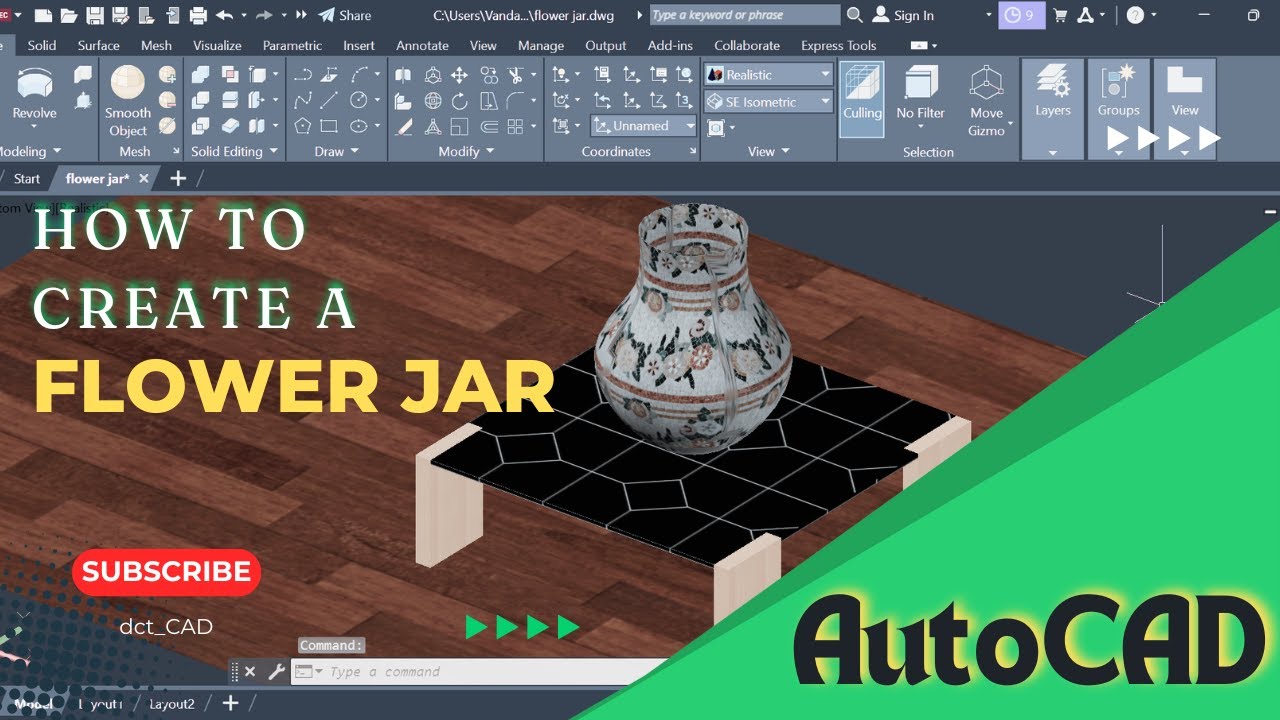Image resolution: width=1280 pixels, height=720 pixels.
Task: Switch to the Express Tools tab
Action: pyautogui.click(x=838, y=45)
